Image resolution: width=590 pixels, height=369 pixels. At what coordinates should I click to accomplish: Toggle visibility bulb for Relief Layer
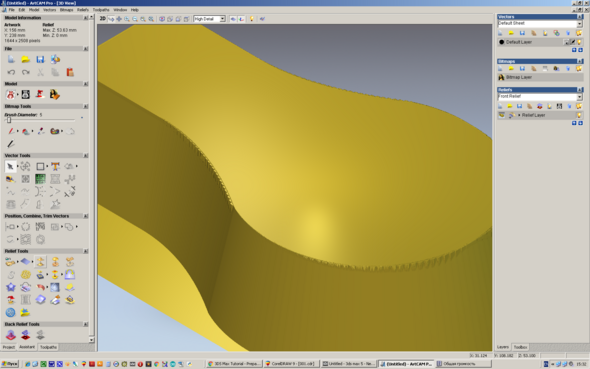coord(579,115)
